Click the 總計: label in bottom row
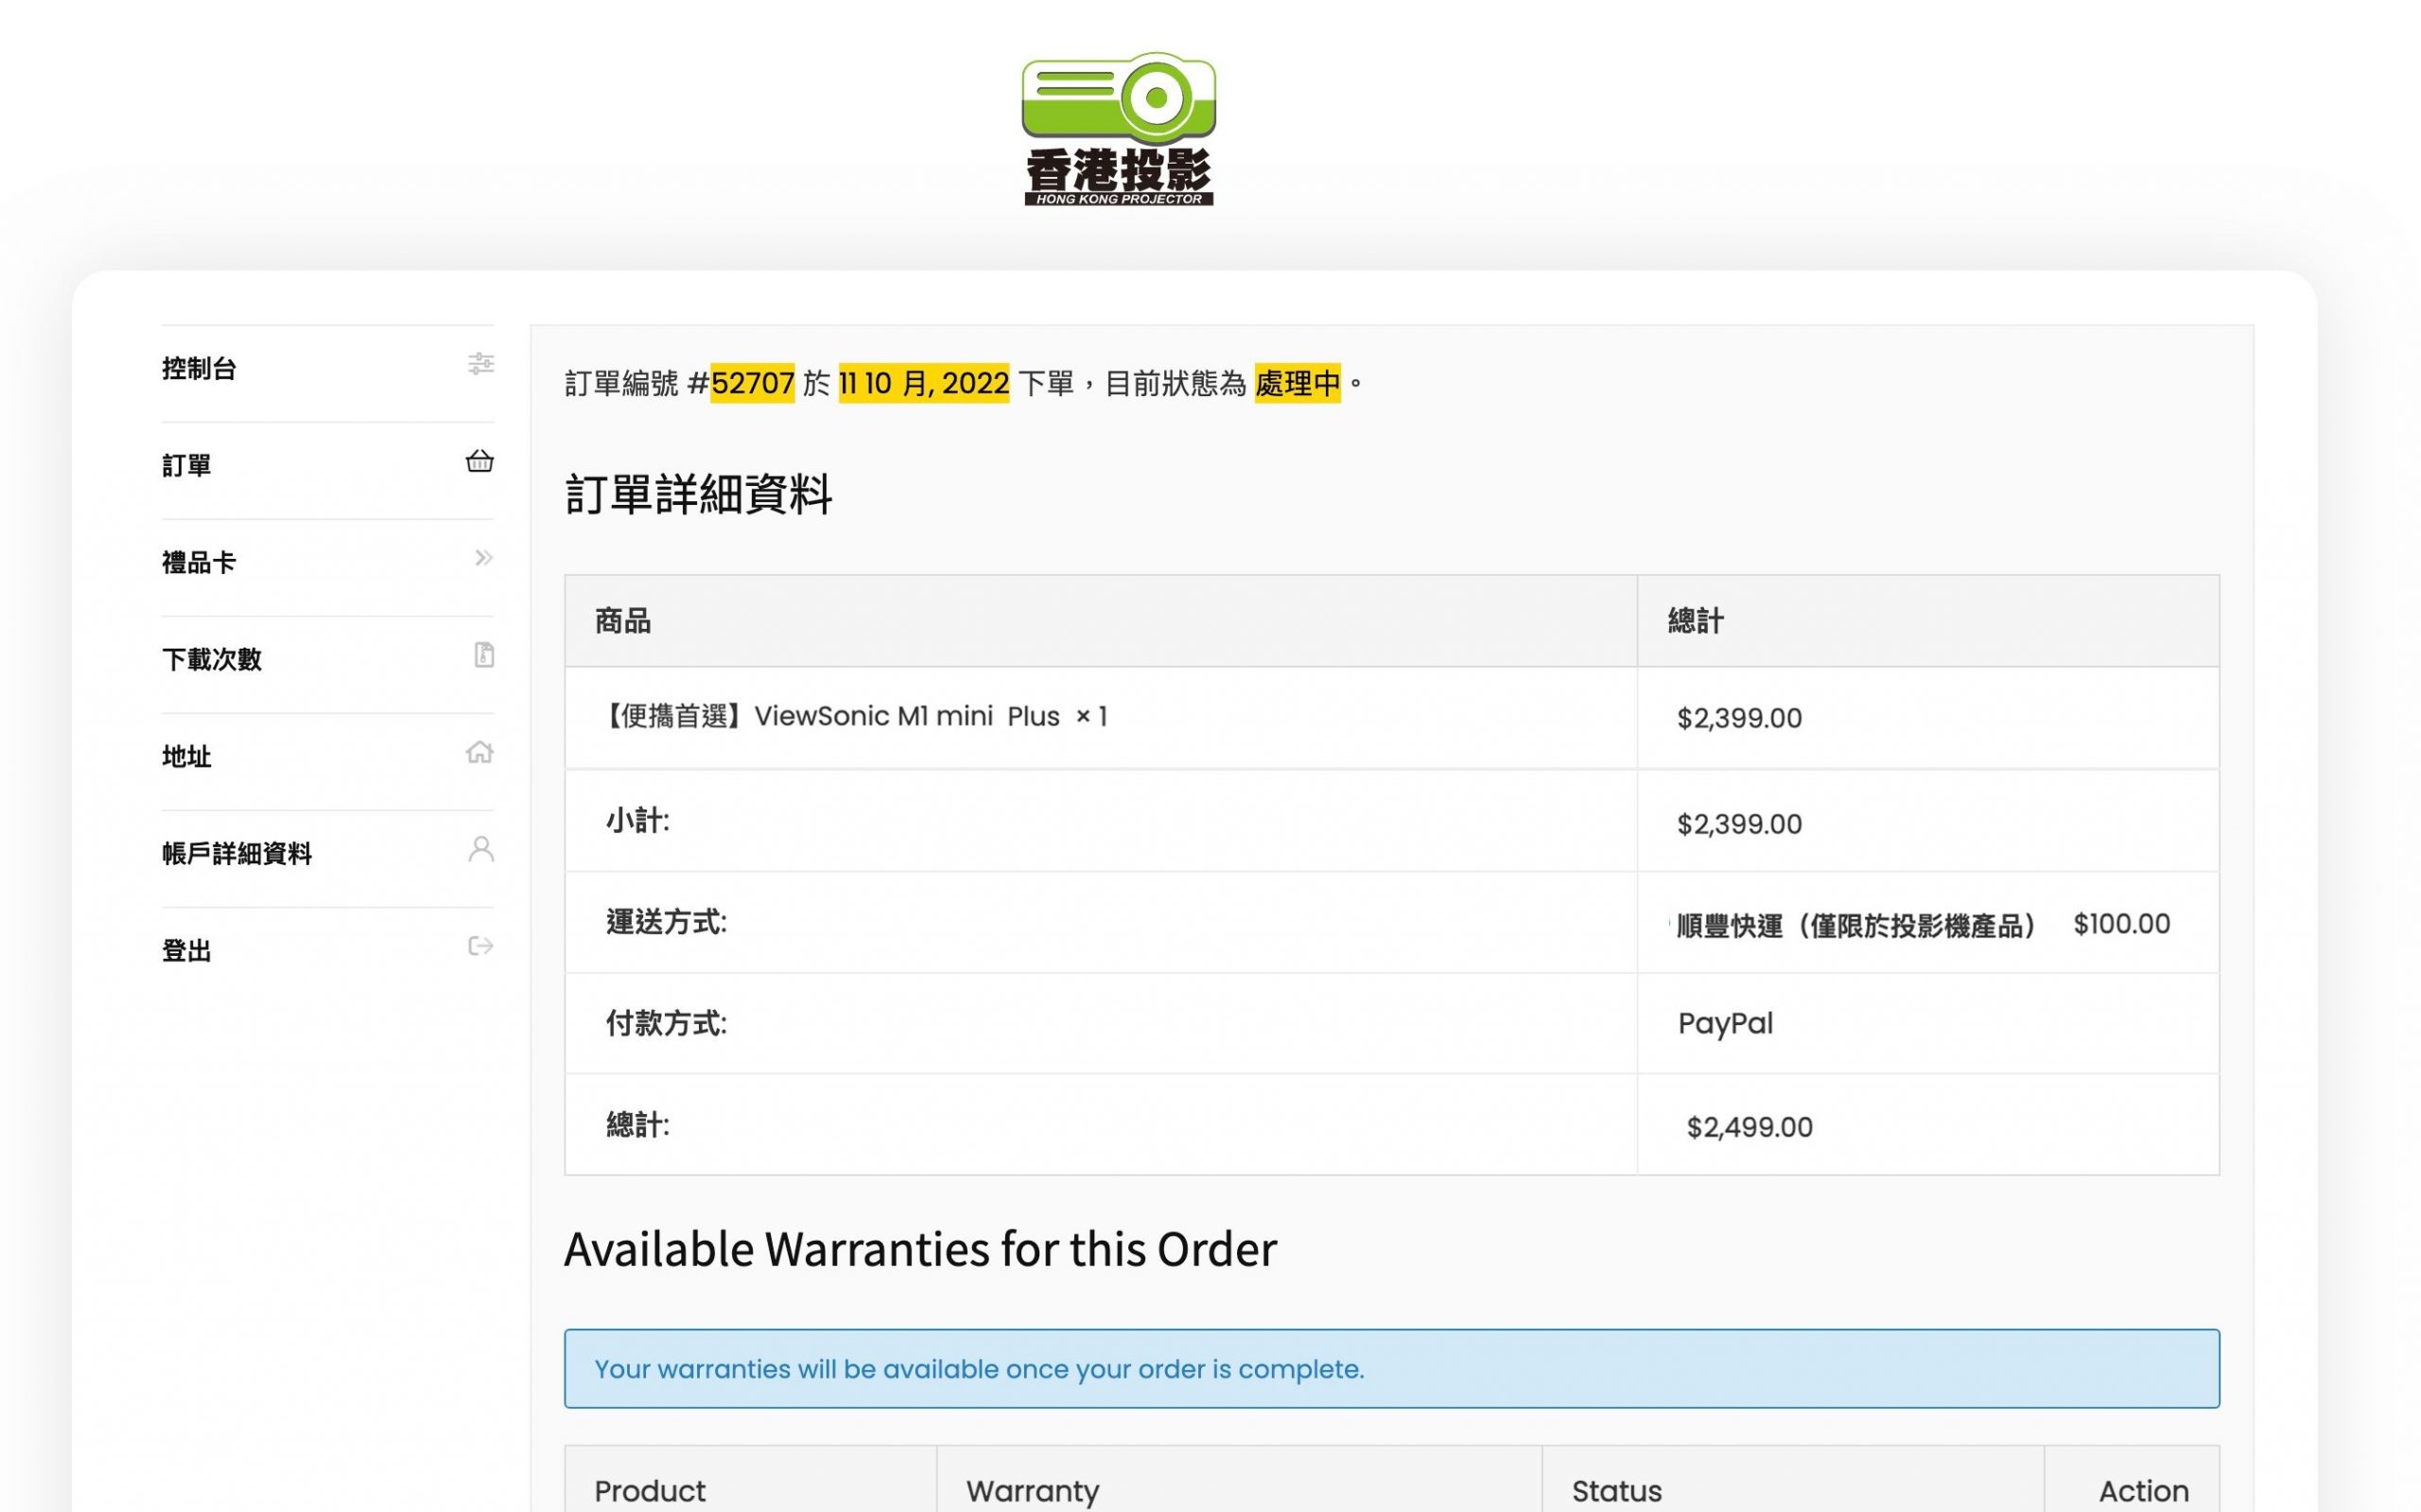 638,1125
